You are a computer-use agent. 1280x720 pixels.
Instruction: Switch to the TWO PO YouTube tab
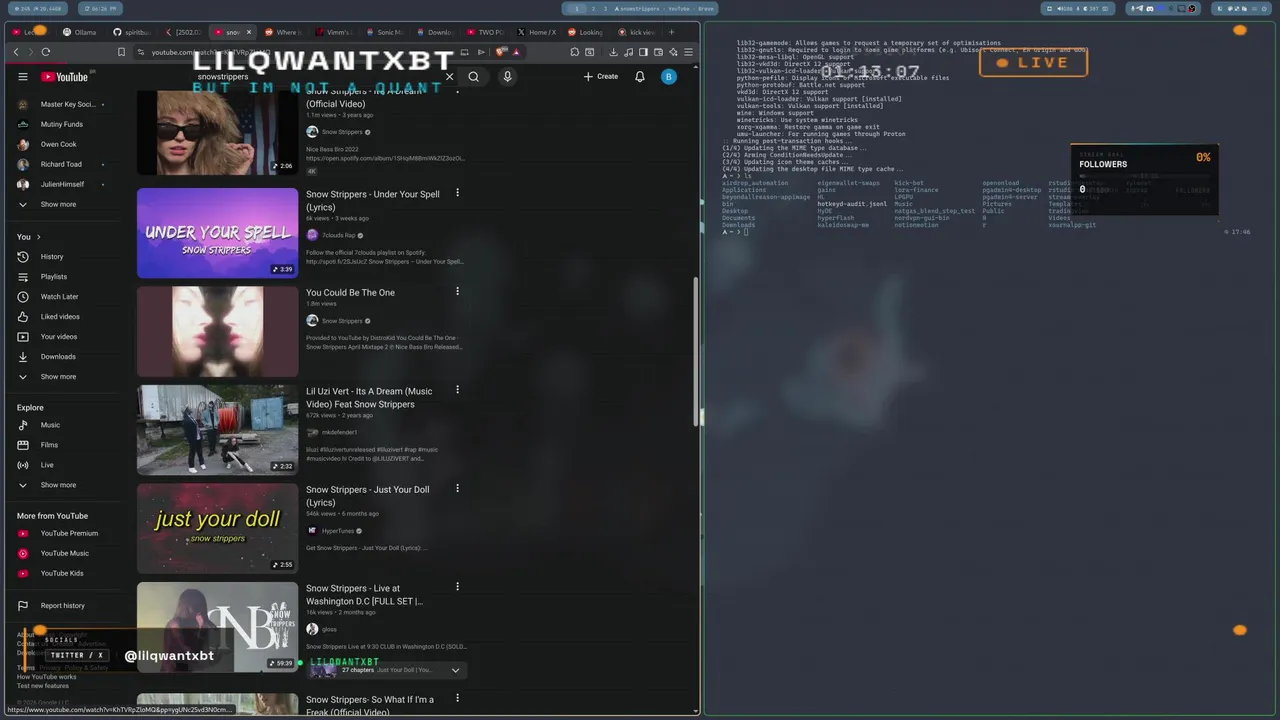485,32
